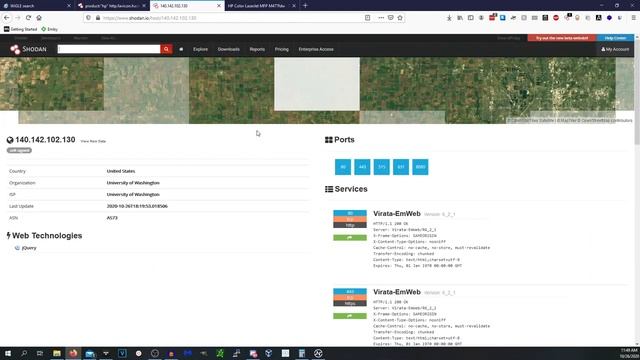The height and width of the screenshot is (360, 640).
Task: Open the Emby bookmark
Action: pyautogui.click(x=50, y=29)
